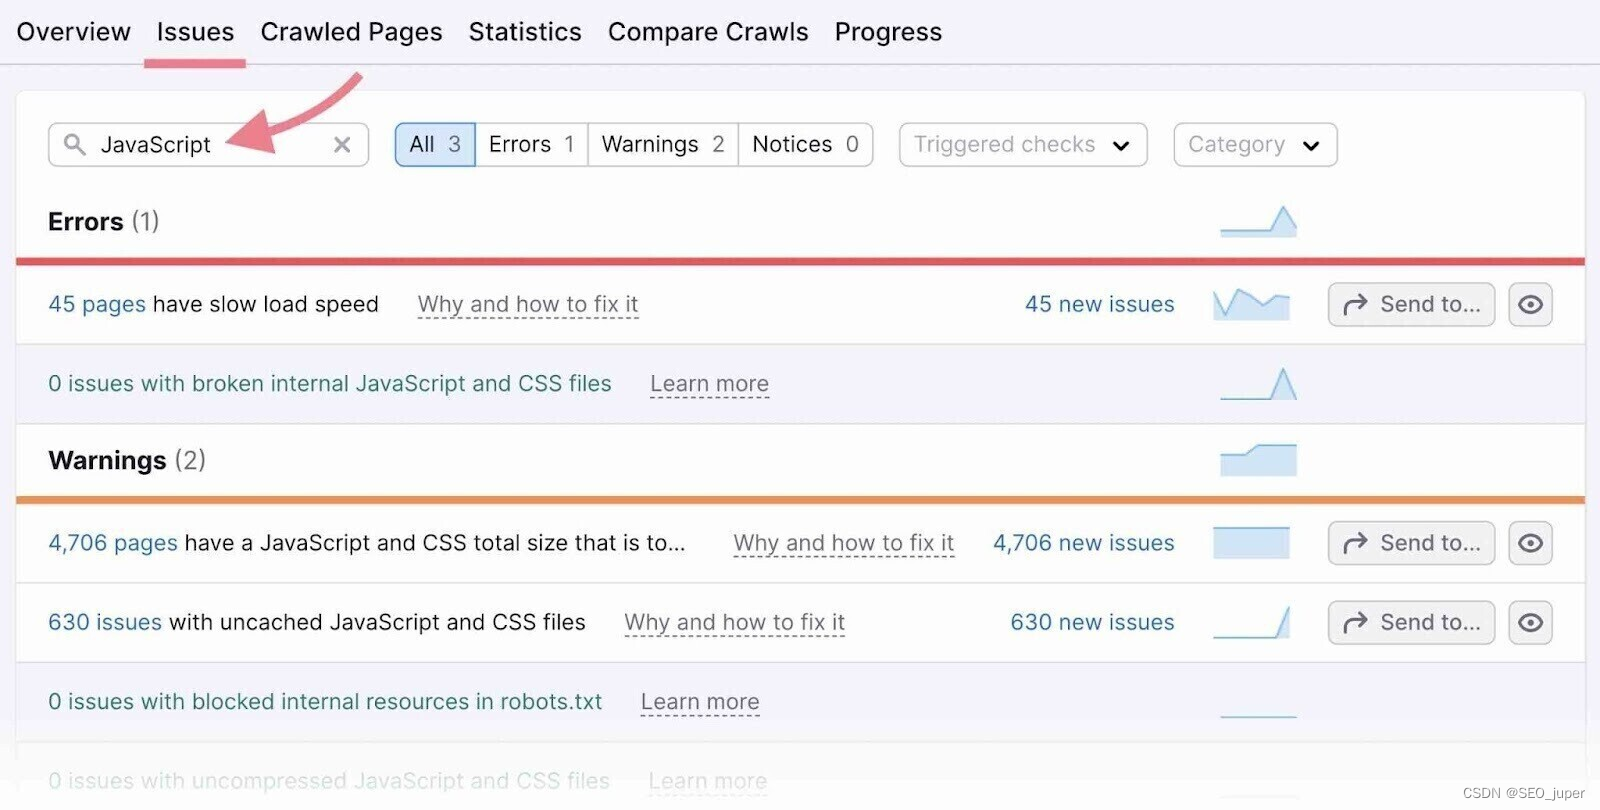Send the 4,706 pages issue to a tool
The height and width of the screenshot is (810, 1600).
click(1411, 543)
